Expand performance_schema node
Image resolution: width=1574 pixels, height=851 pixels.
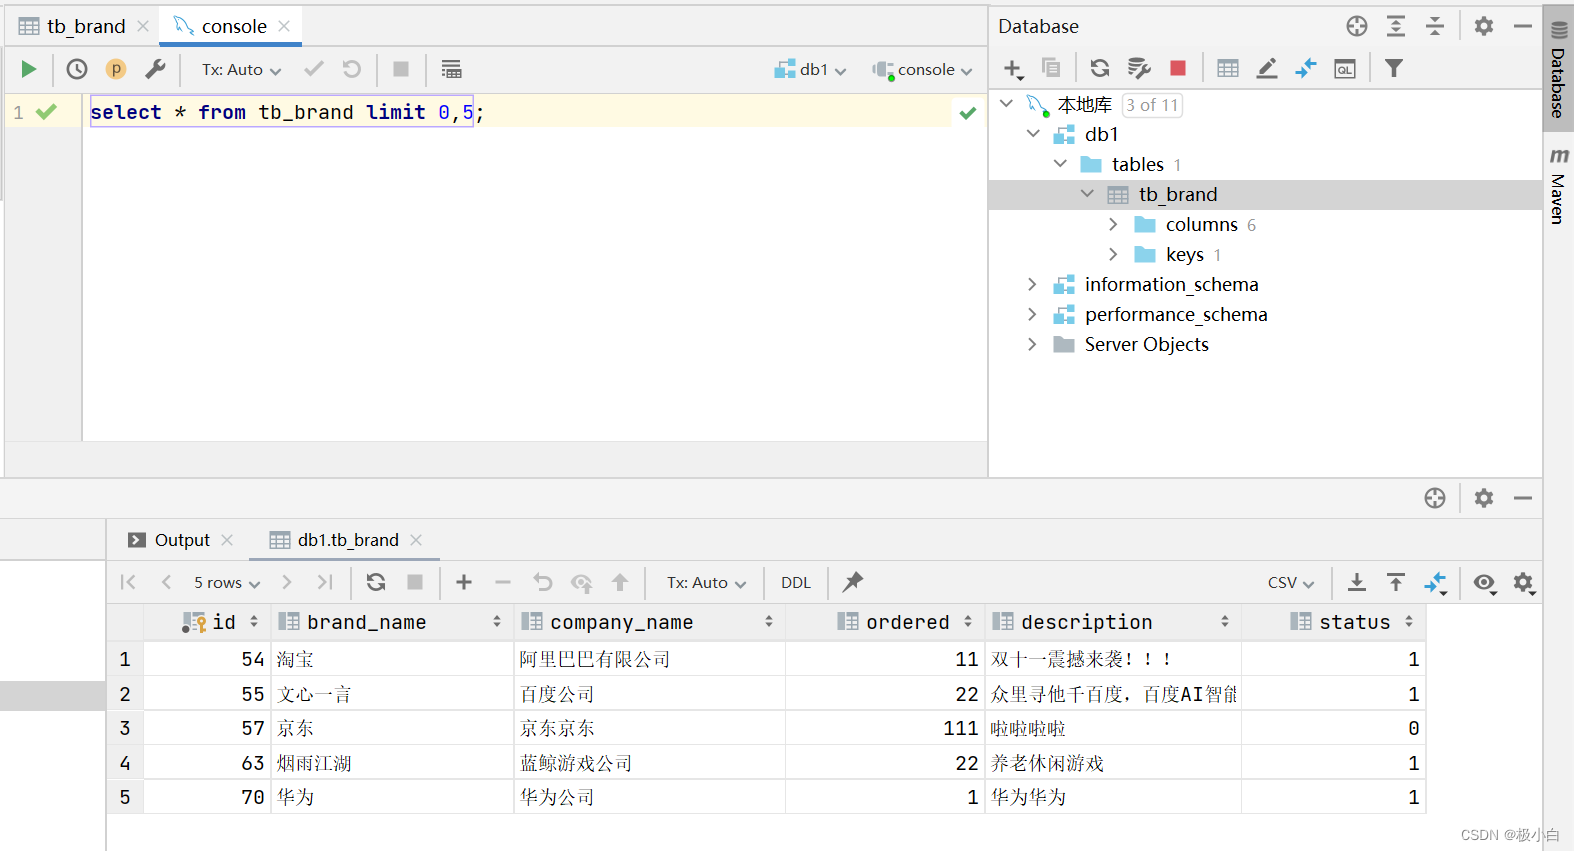[1032, 314]
